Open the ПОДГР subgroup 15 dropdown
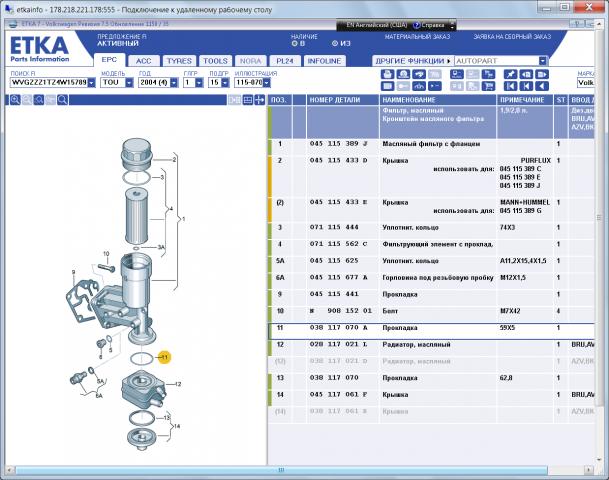This screenshot has width=609, height=480. tap(225, 82)
